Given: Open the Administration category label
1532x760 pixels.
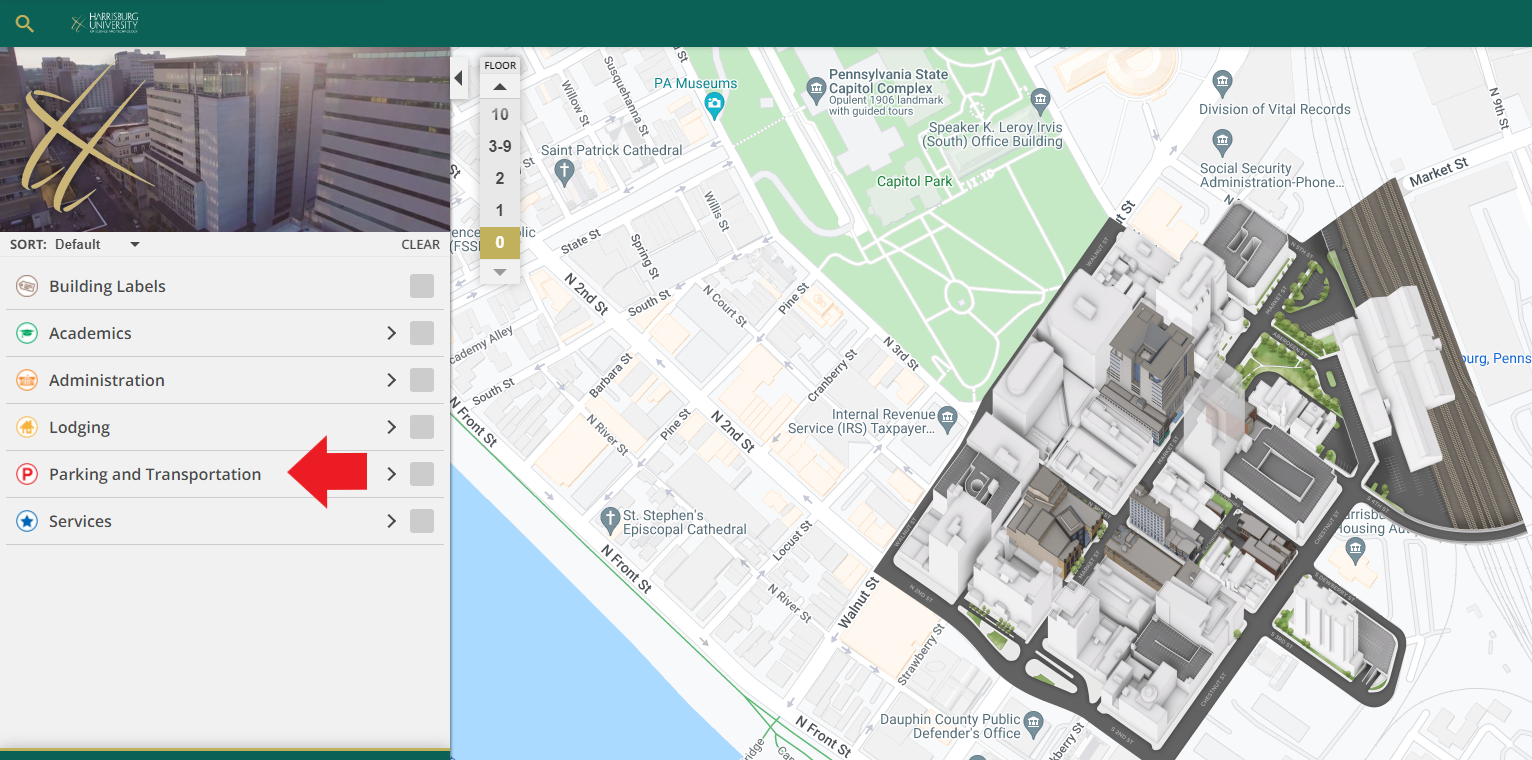Looking at the screenshot, I should pyautogui.click(x=107, y=380).
